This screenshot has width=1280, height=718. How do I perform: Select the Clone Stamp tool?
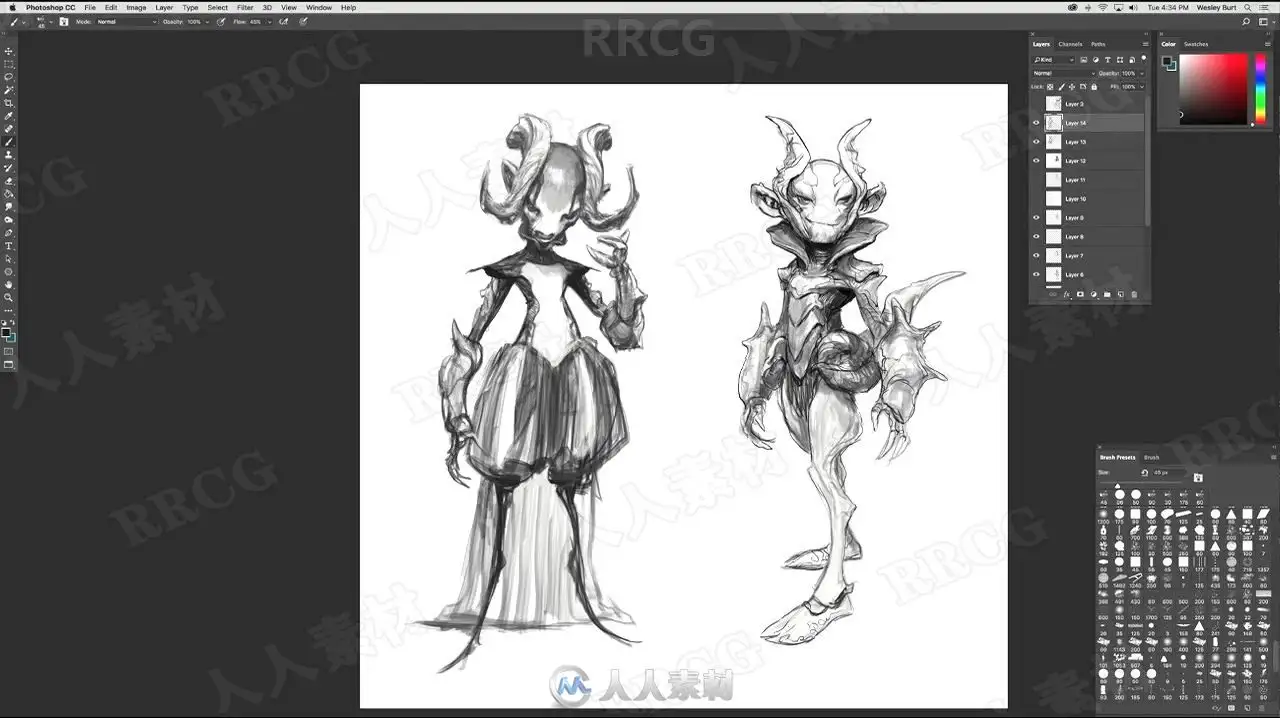[8, 154]
